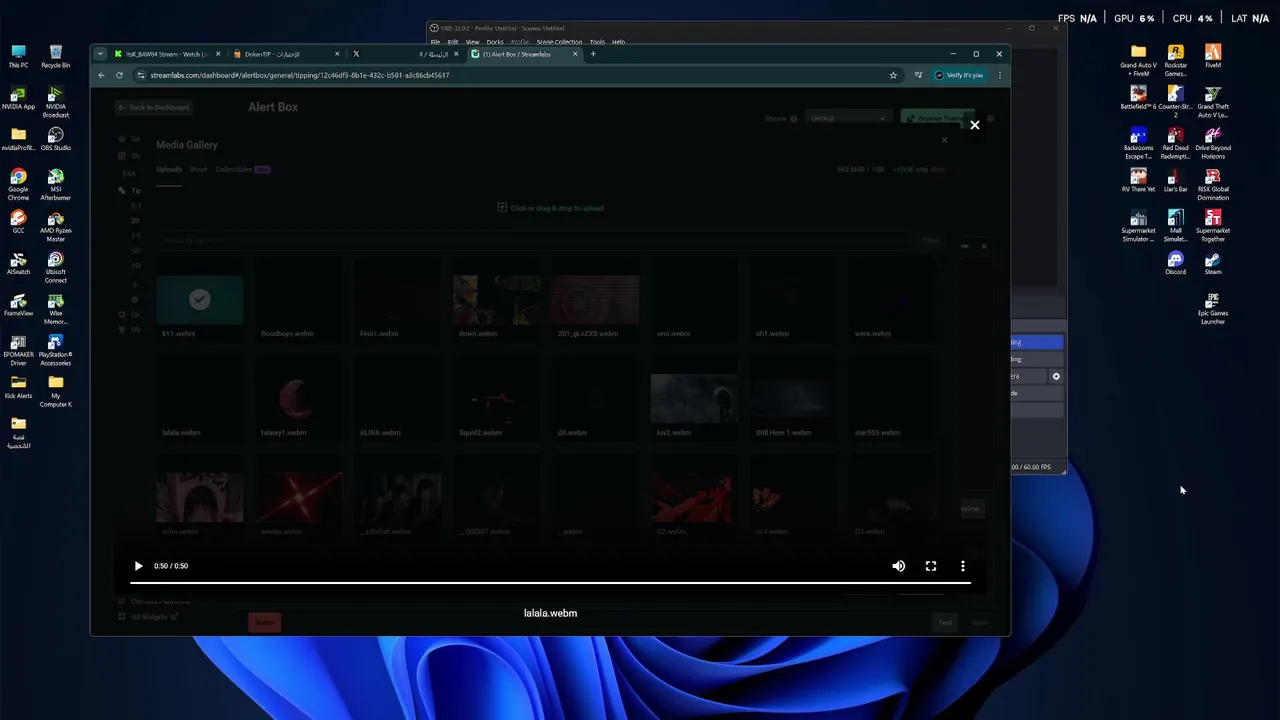
Task: Open the Recycle Bin
Action: pyautogui.click(x=56, y=57)
